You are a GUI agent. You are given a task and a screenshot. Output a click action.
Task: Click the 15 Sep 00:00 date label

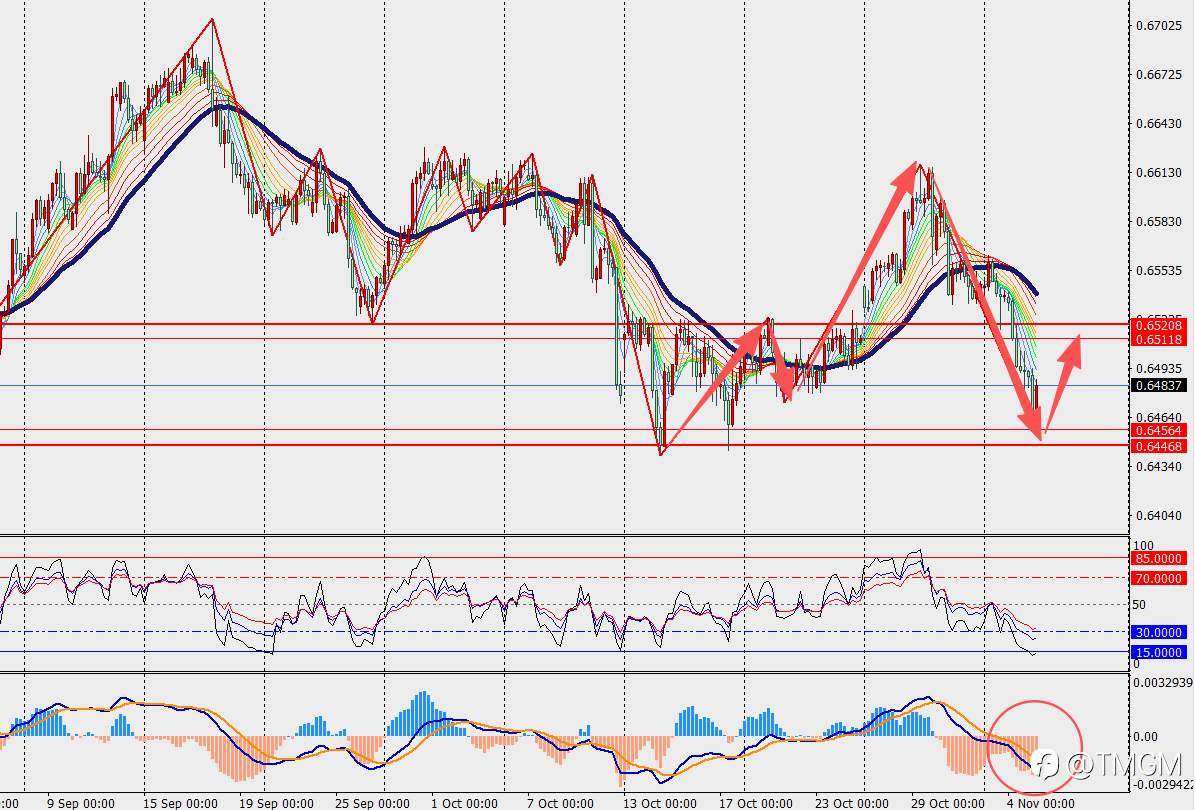(180, 803)
